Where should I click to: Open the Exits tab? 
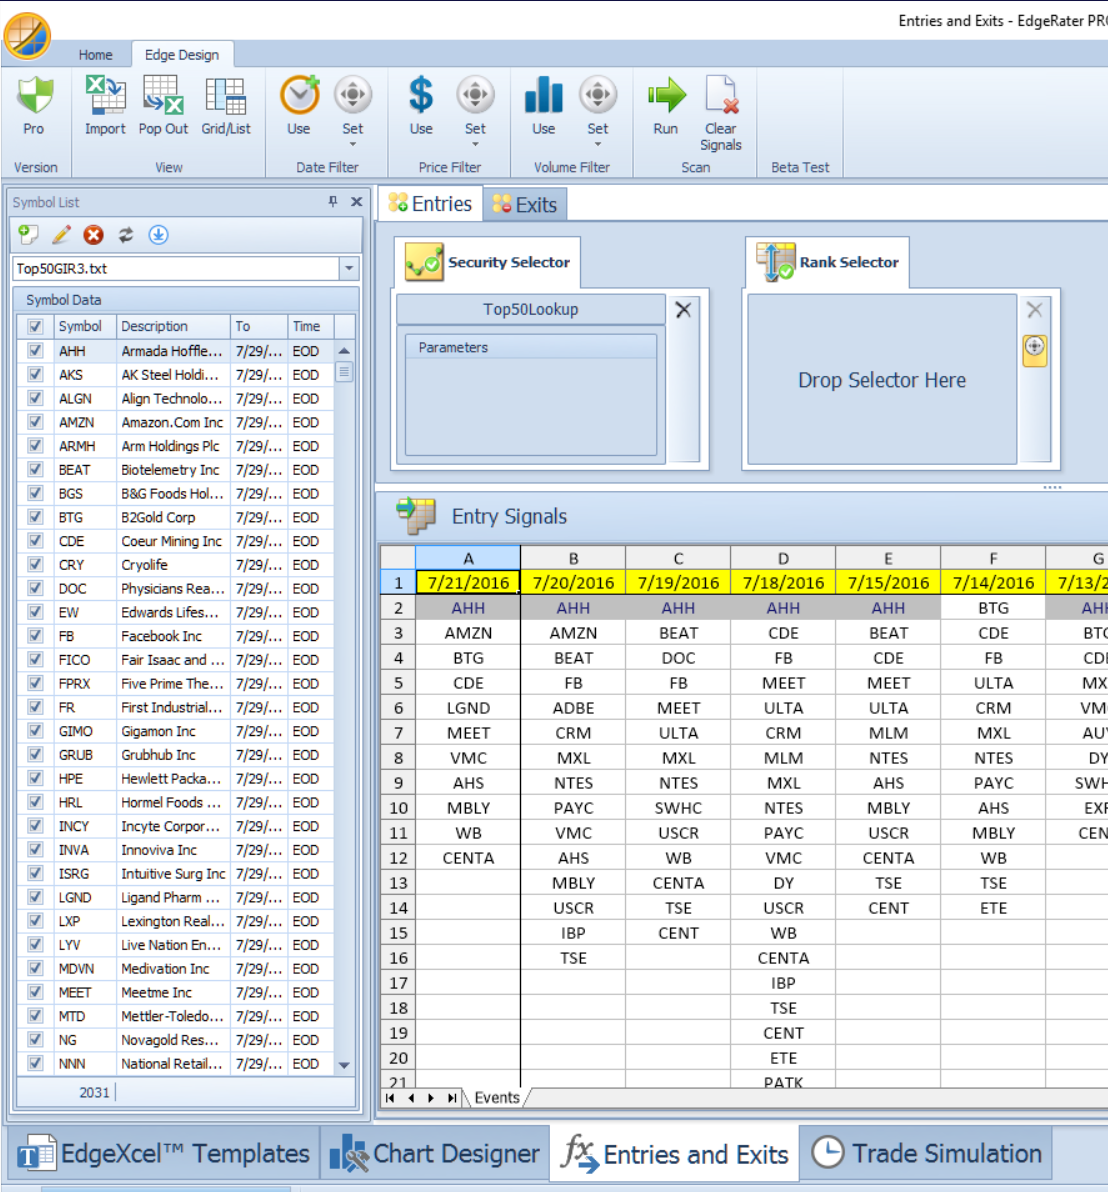(525, 204)
